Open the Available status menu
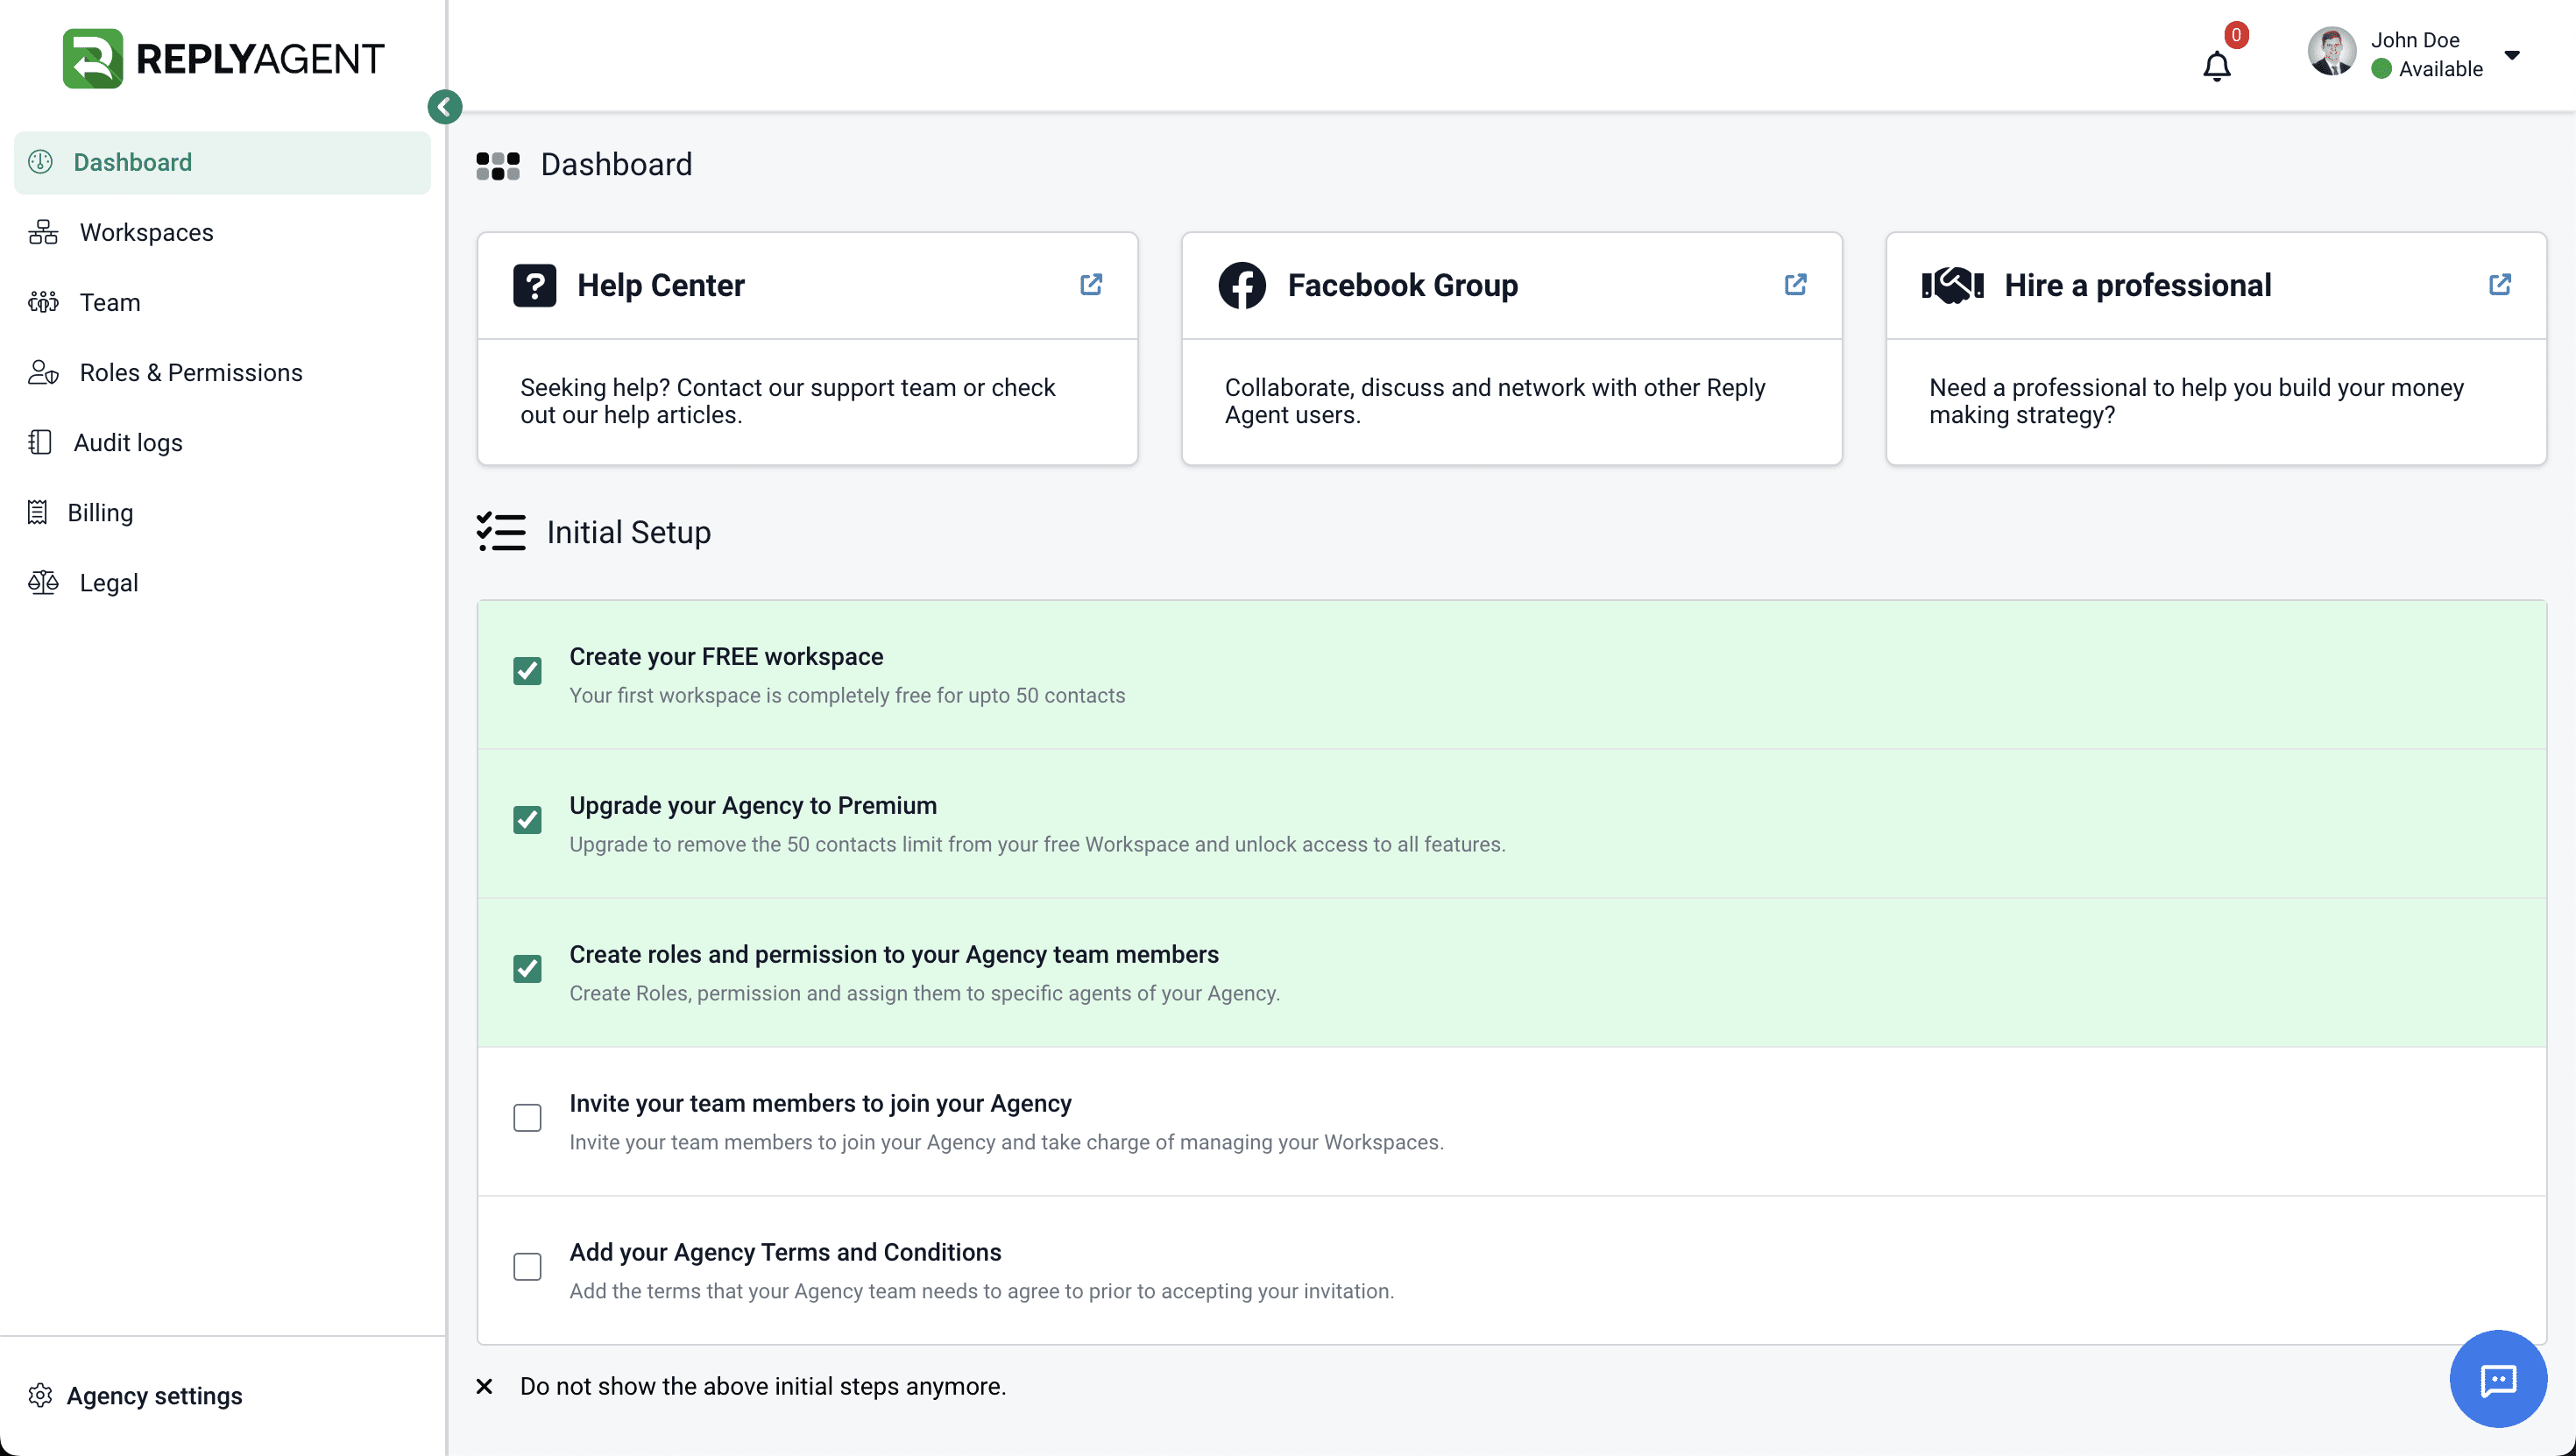The width and height of the screenshot is (2576, 1456). click(x=2427, y=69)
